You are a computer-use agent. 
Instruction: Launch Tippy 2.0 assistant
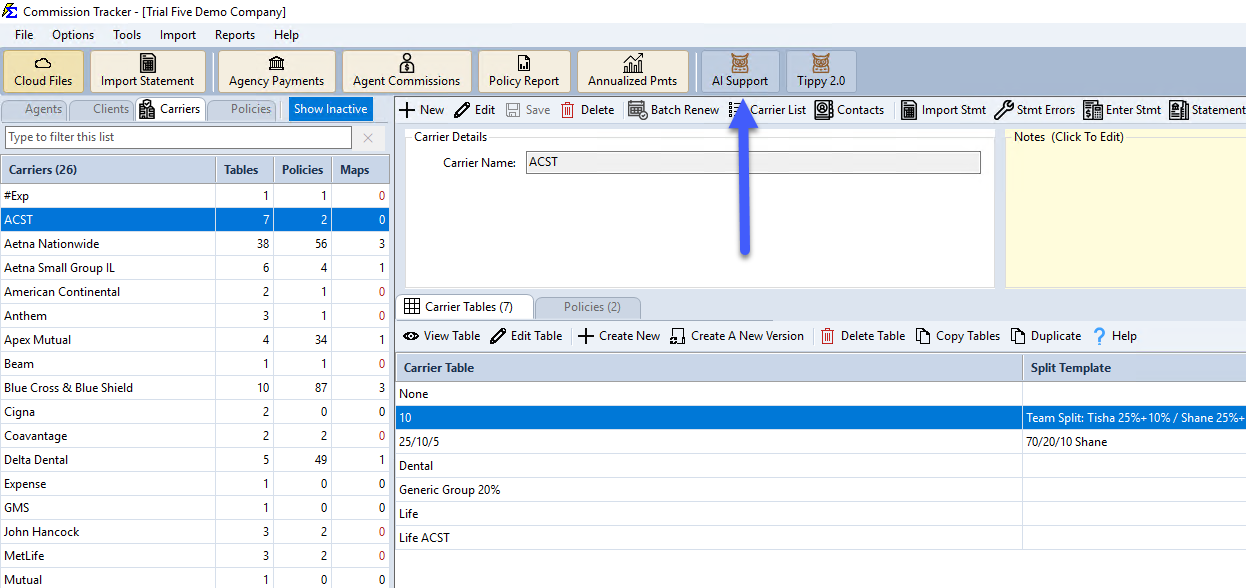click(x=821, y=71)
